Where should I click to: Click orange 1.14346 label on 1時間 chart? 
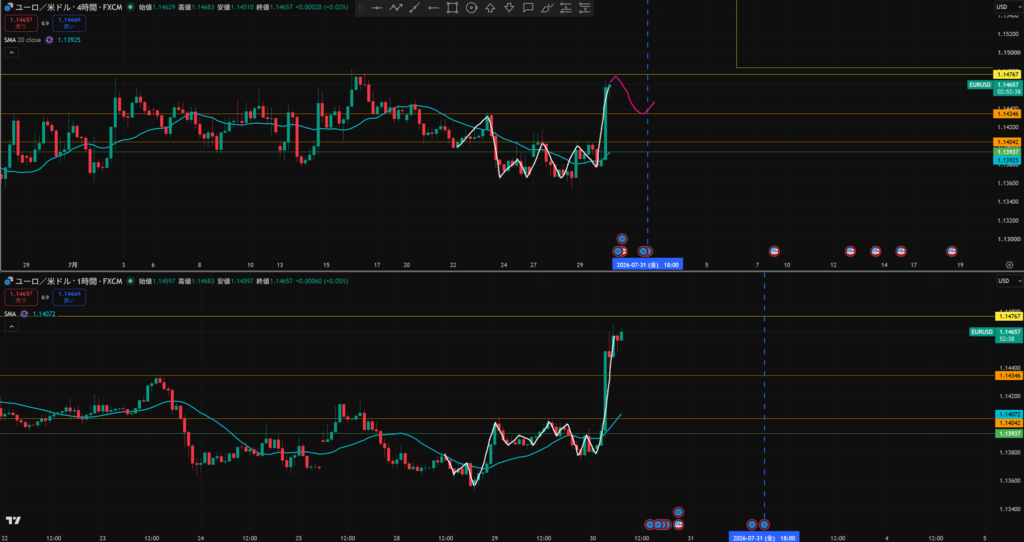(1008, 375)
